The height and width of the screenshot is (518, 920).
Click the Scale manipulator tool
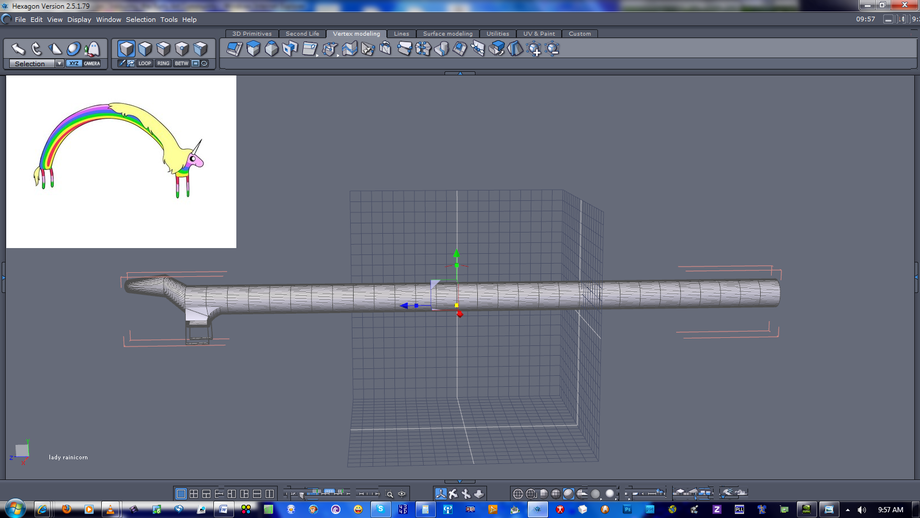click(55, 49)
